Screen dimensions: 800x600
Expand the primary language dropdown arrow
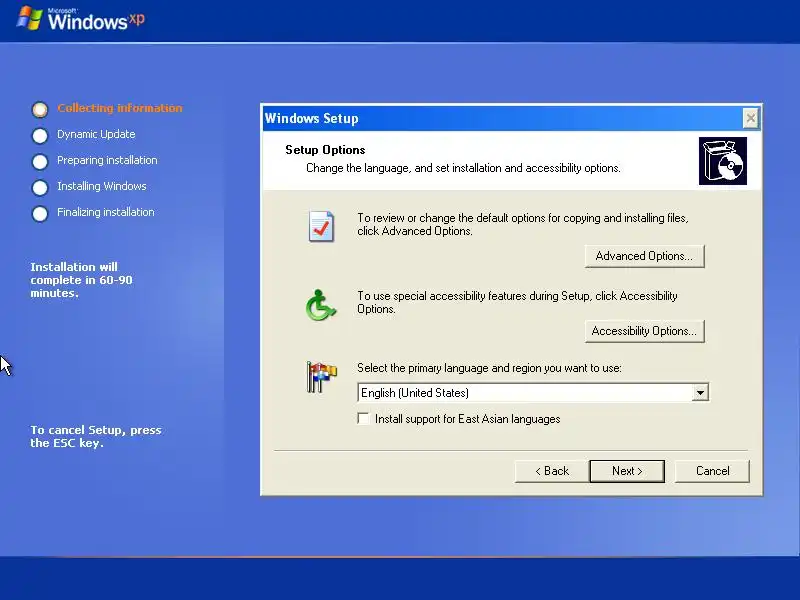701,392
